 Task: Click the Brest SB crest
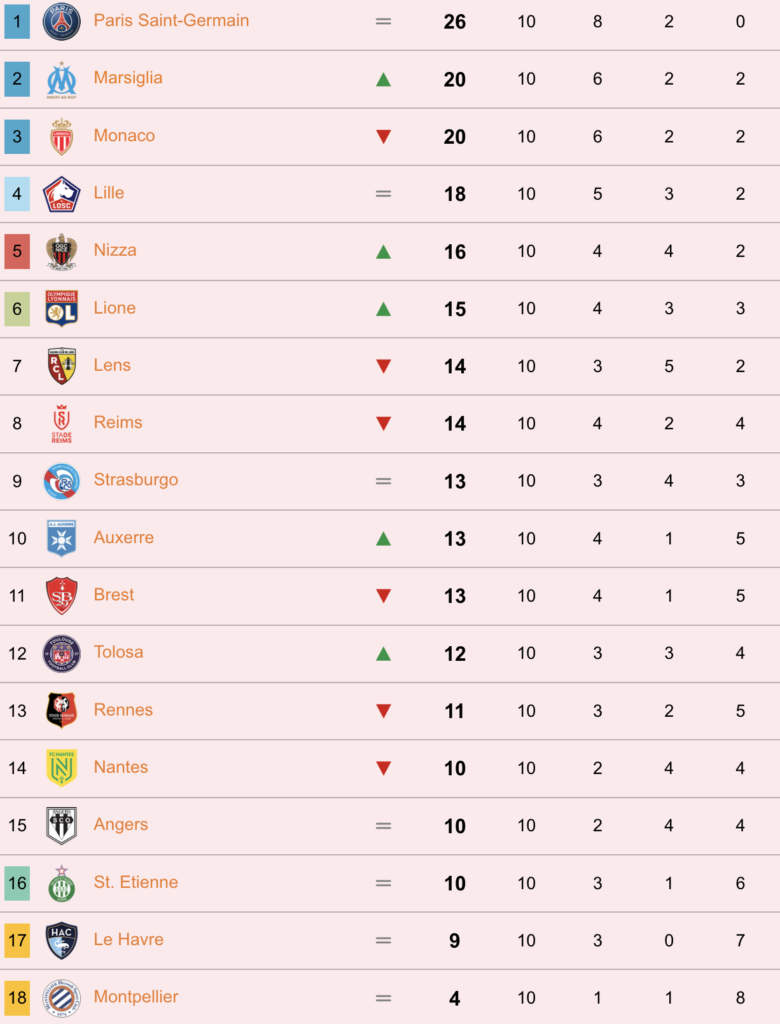[61, 596]
